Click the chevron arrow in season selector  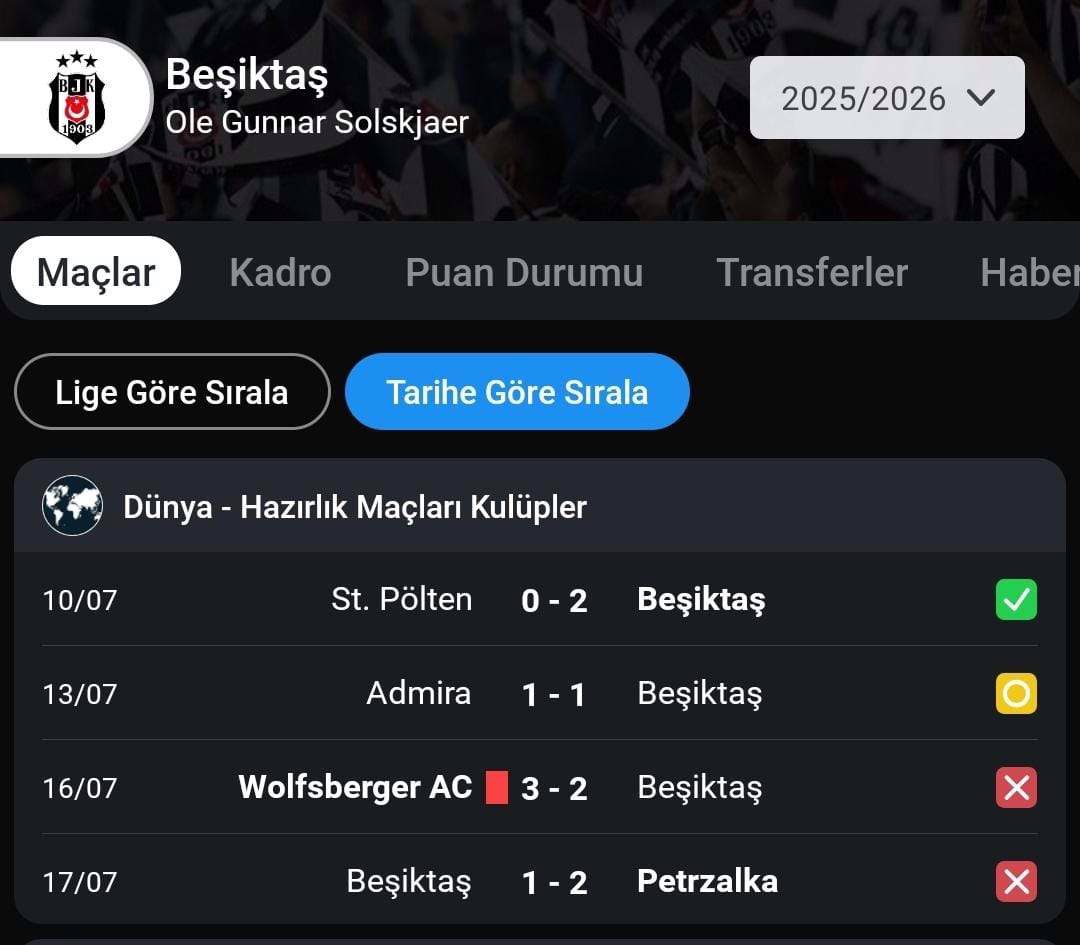[x=981, y=98]
